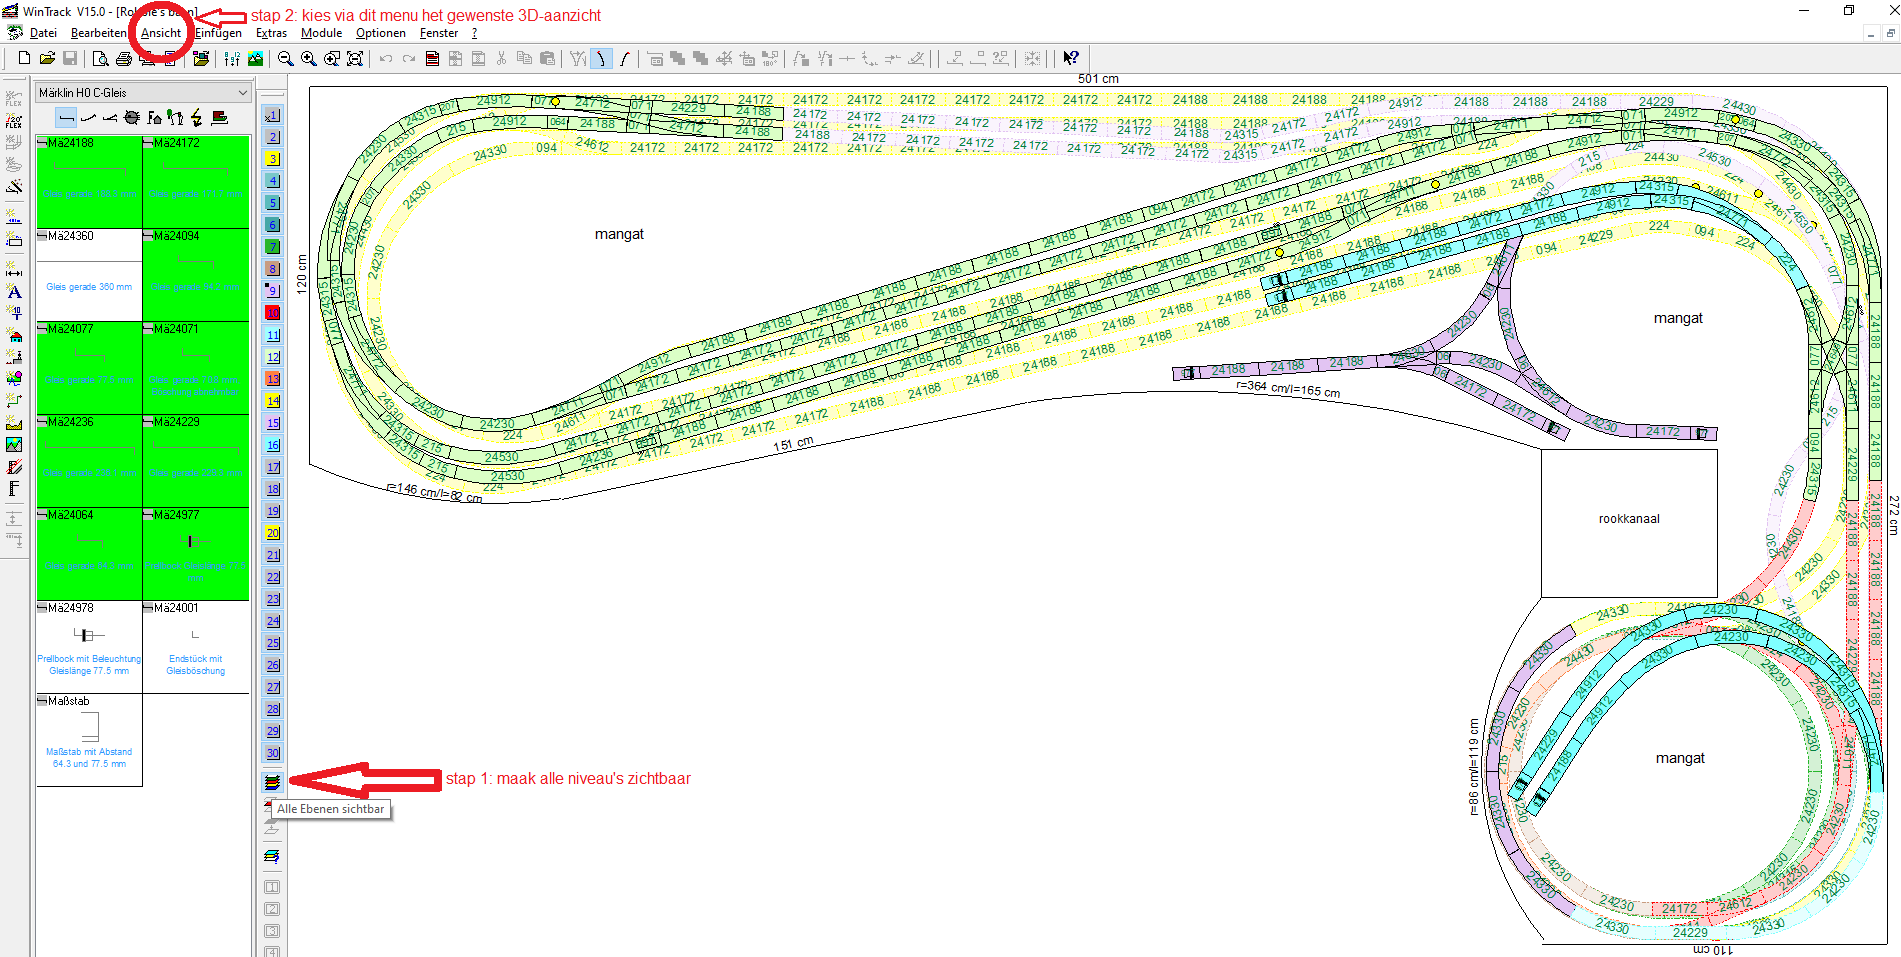
Task: Toggle level 14 yellow button
Action: point(272,401)
